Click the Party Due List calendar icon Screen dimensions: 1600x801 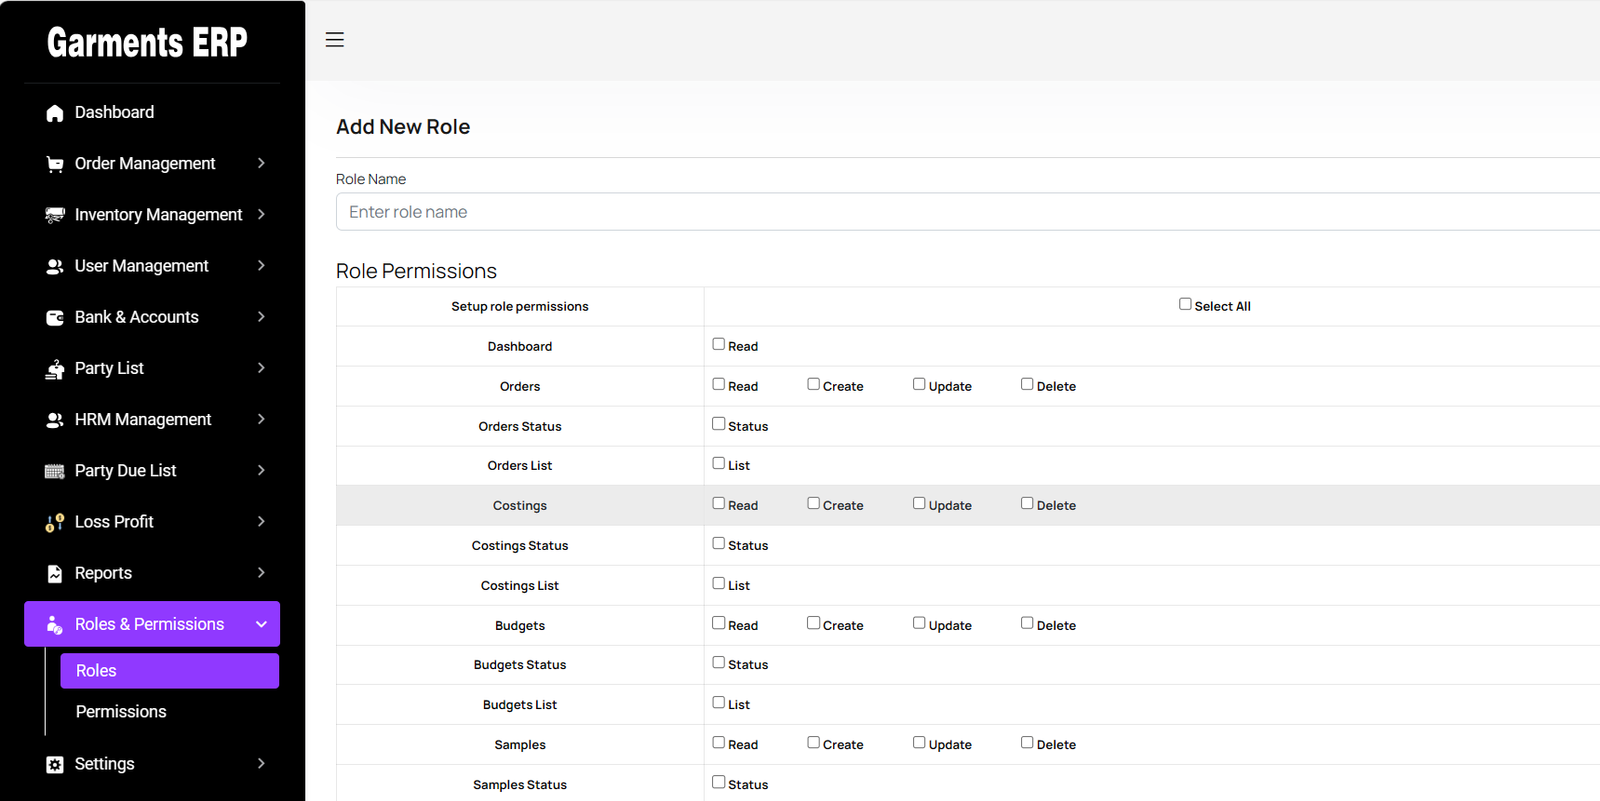55,471
